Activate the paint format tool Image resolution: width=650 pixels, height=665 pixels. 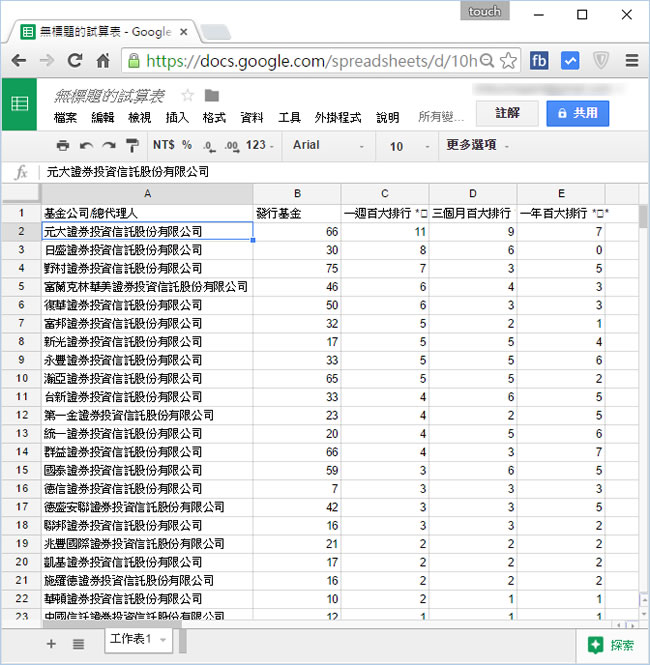132,145
